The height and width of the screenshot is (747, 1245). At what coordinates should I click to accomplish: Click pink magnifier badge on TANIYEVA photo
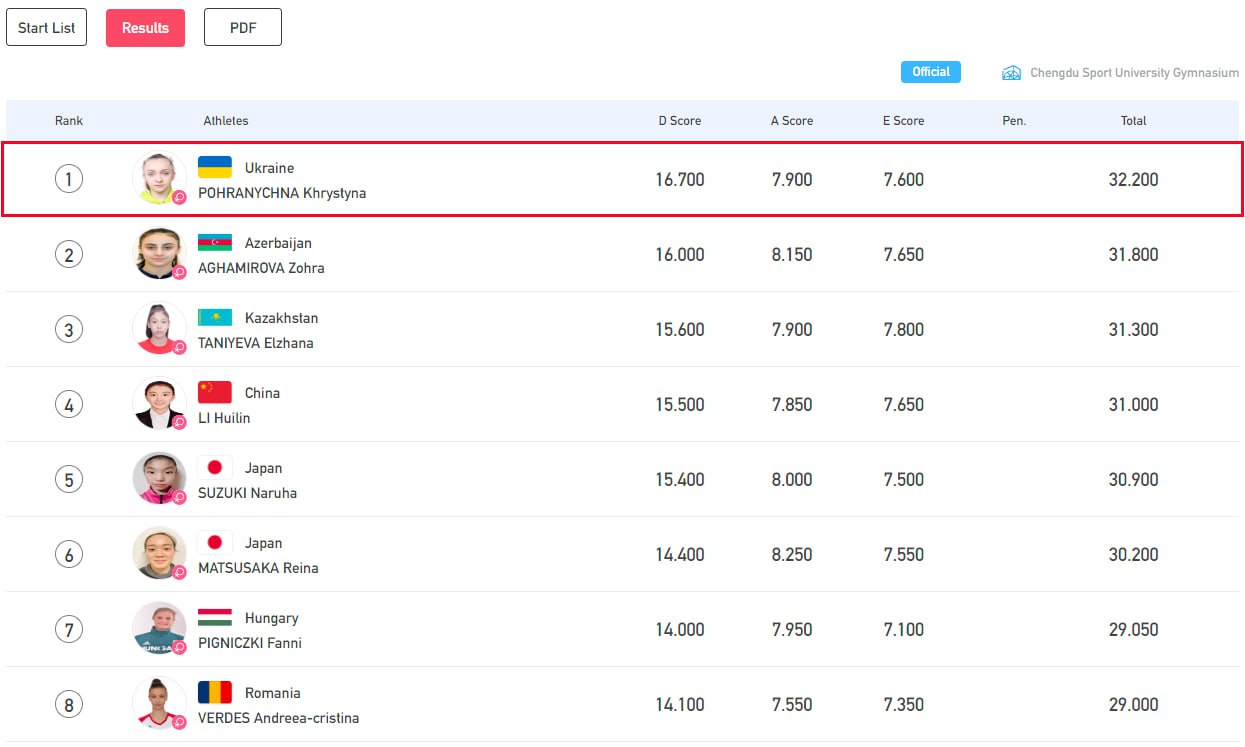click(x=180, y=347)
